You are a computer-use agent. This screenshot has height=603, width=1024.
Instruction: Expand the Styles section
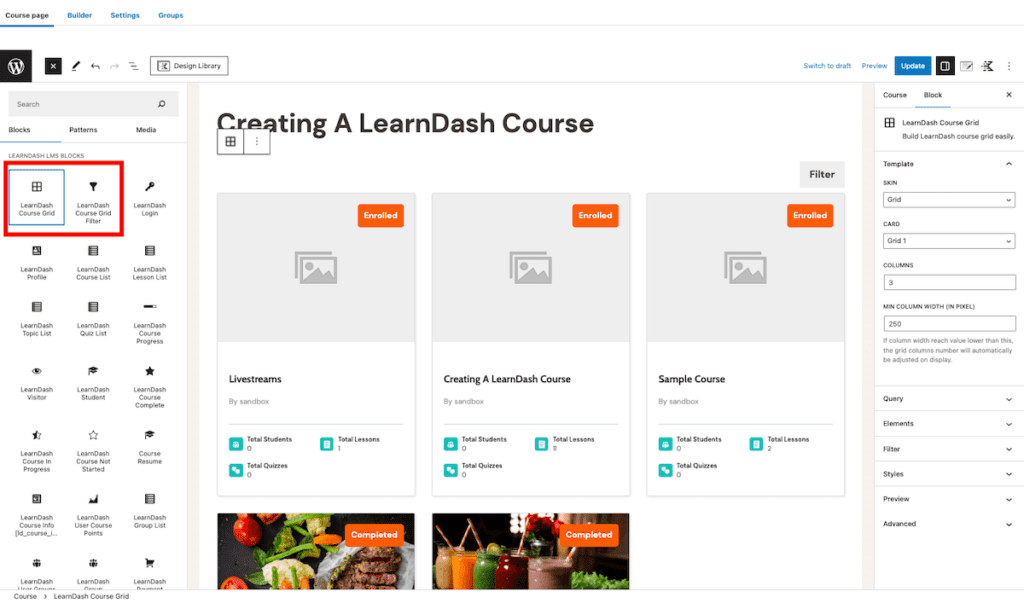pos(948,474)
